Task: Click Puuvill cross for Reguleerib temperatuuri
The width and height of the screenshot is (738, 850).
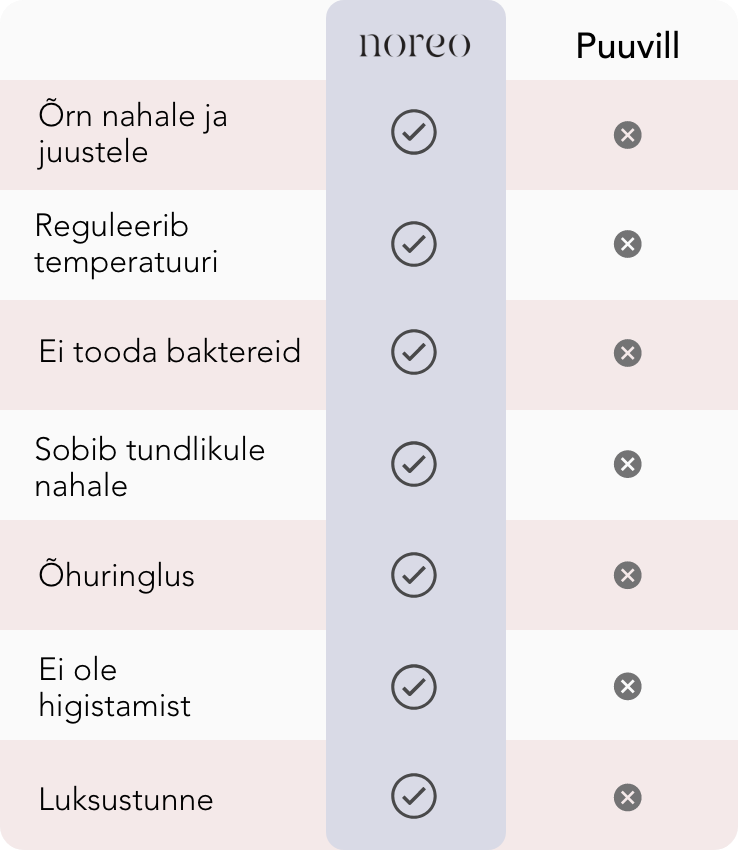Action: coord(627,244)
